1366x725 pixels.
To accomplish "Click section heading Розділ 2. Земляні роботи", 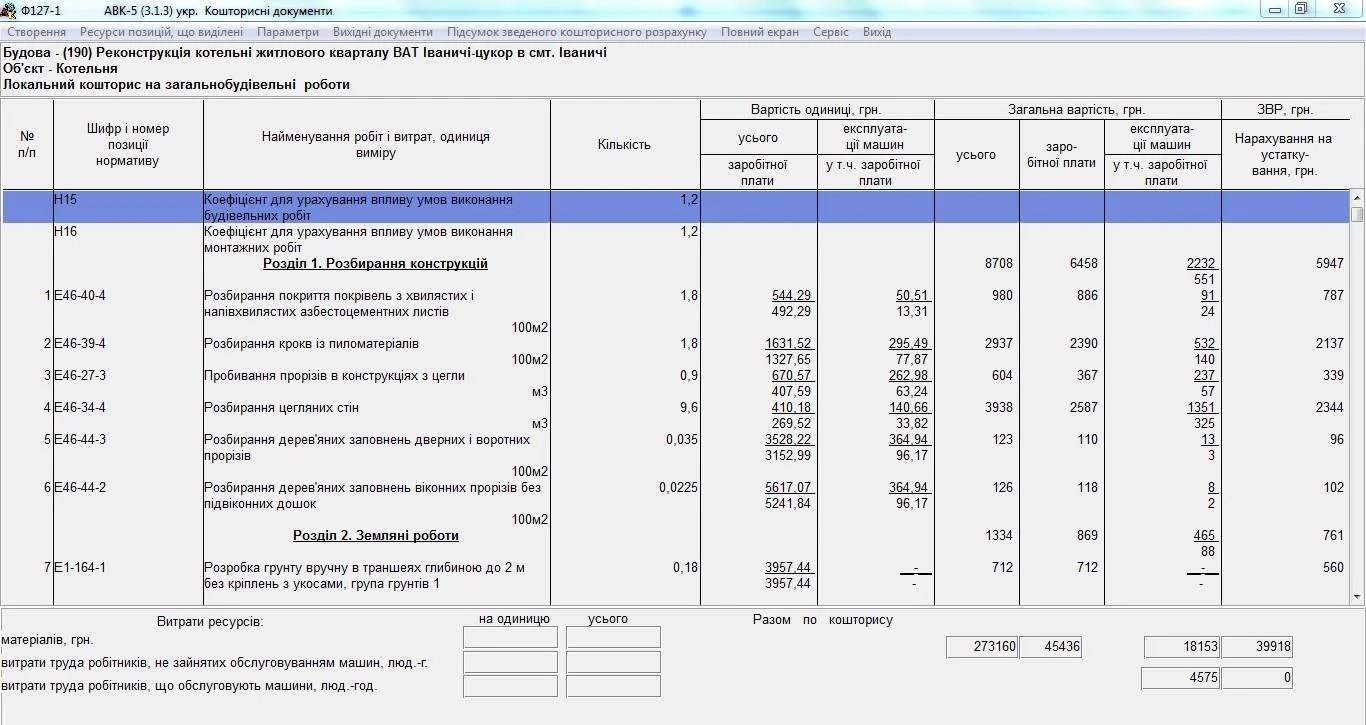I will tap(376, 536).
